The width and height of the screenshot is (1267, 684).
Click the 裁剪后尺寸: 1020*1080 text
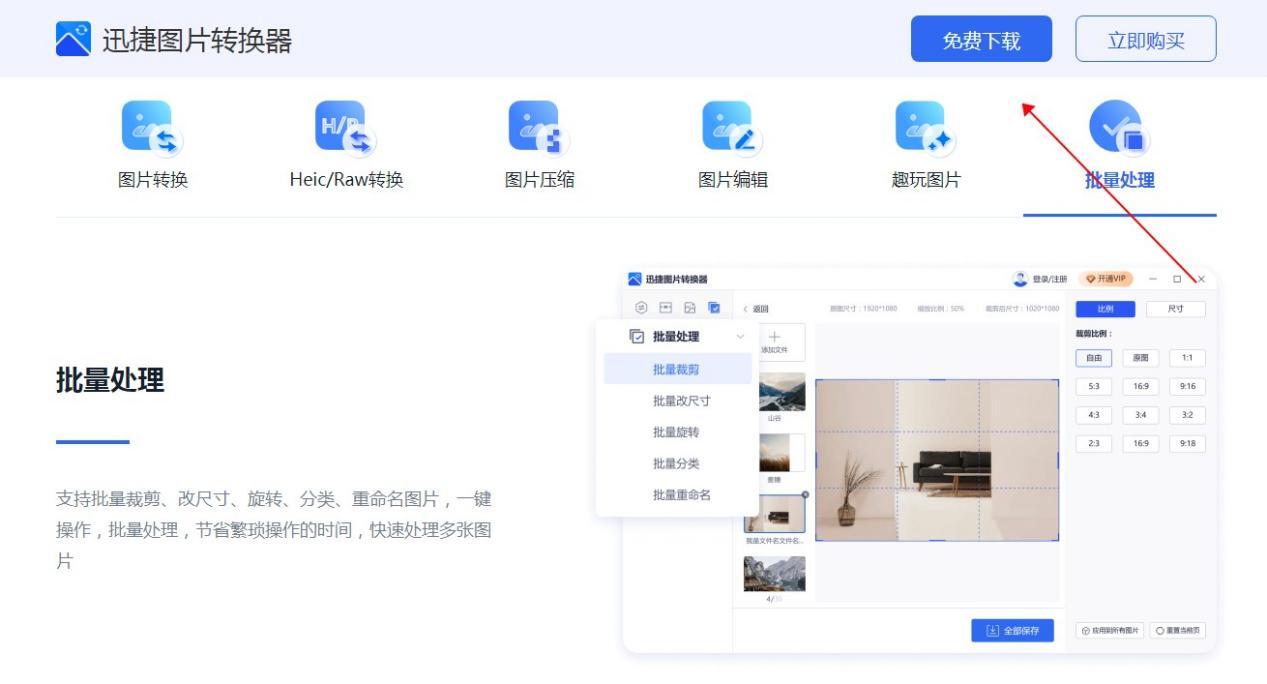(x=1022, y=309)
